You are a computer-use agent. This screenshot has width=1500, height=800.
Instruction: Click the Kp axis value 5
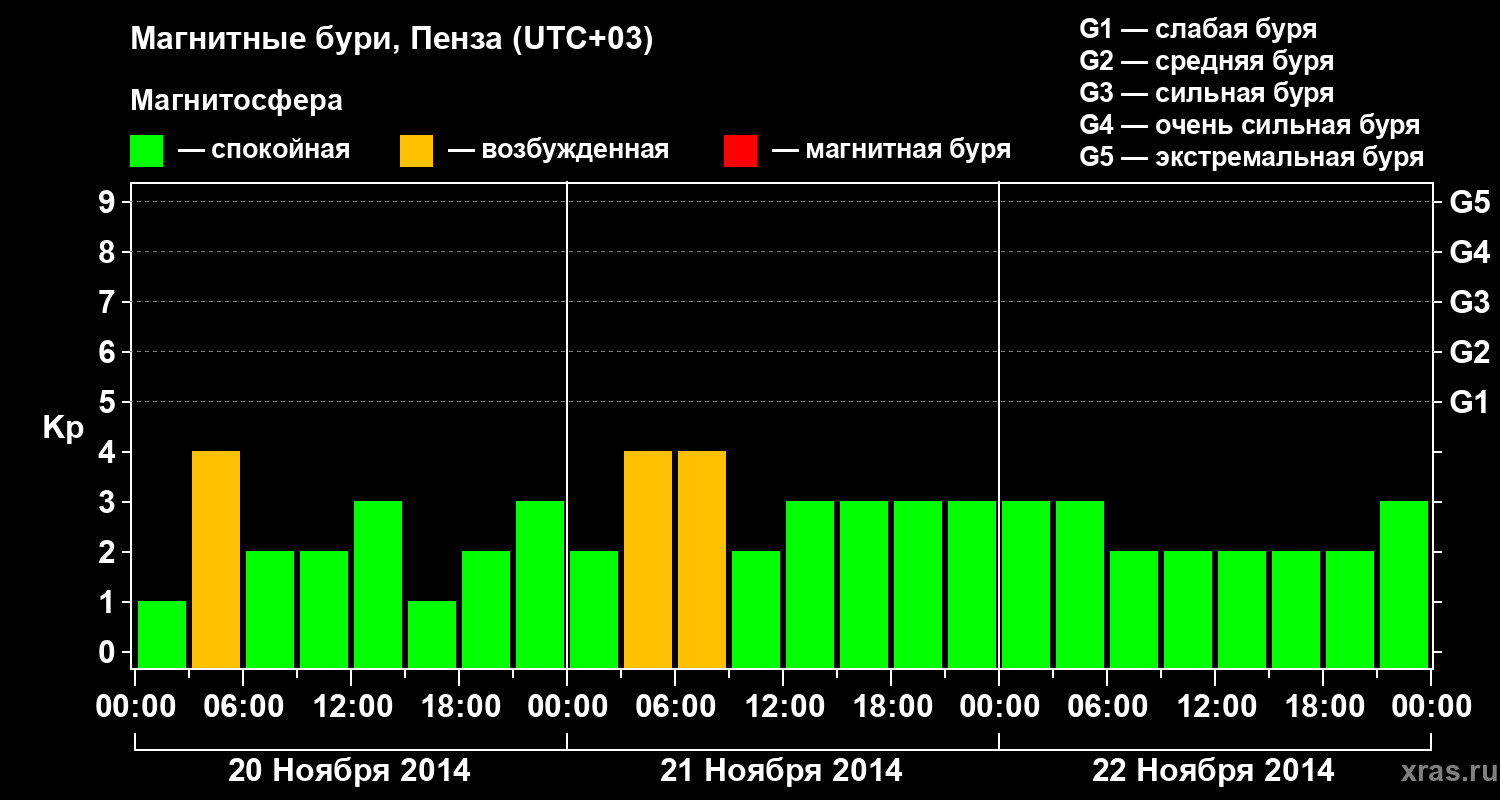[109, 402]
